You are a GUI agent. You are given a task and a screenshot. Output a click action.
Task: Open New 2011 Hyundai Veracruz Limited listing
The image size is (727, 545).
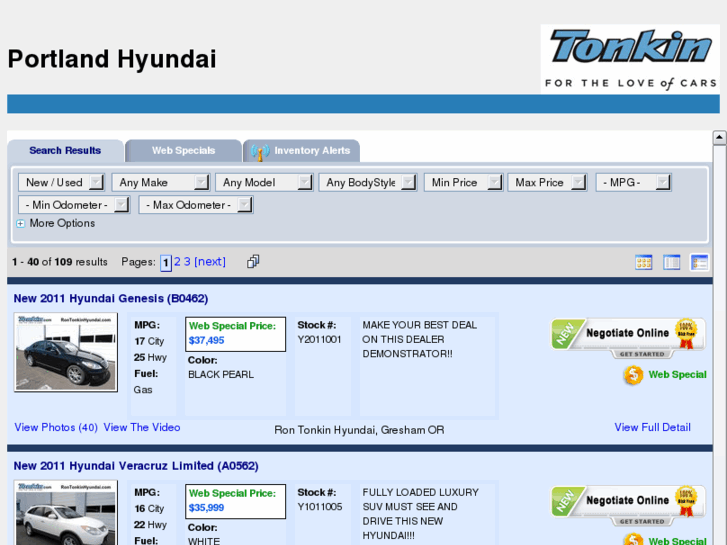[x=136, y=466]
